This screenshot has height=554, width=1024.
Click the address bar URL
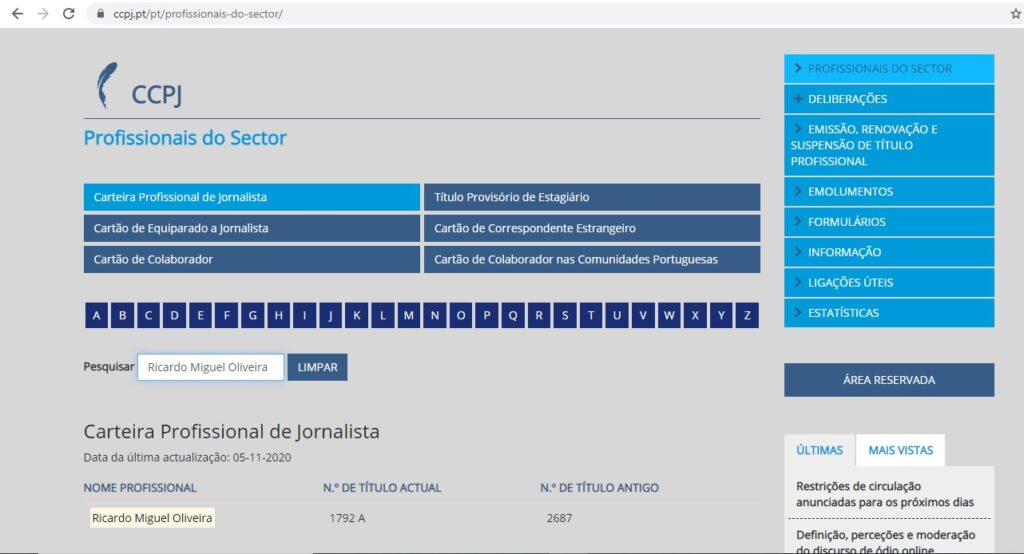point(197,14)
